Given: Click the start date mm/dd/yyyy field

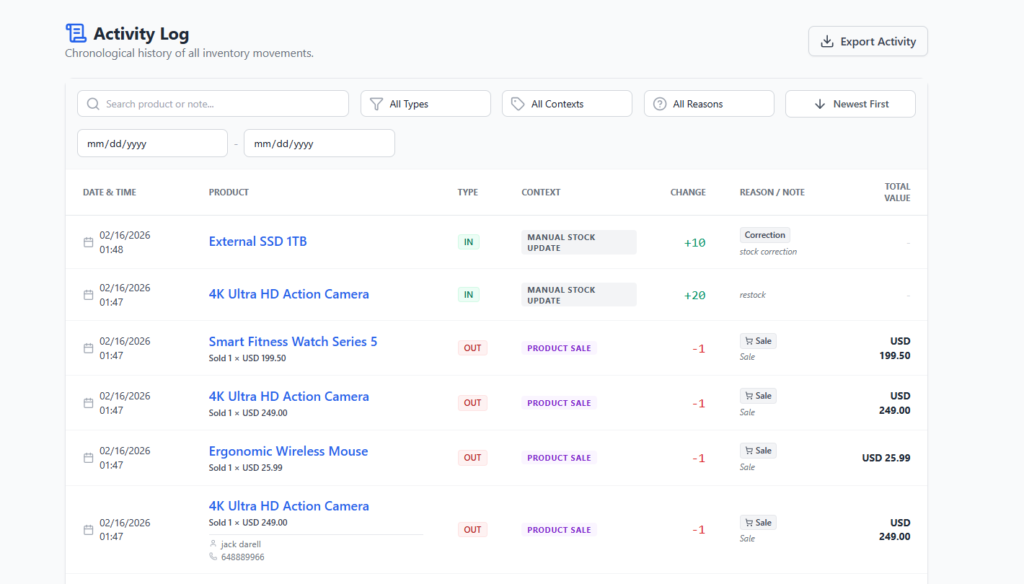Looking at the screenshot, I should click(152, 144).
